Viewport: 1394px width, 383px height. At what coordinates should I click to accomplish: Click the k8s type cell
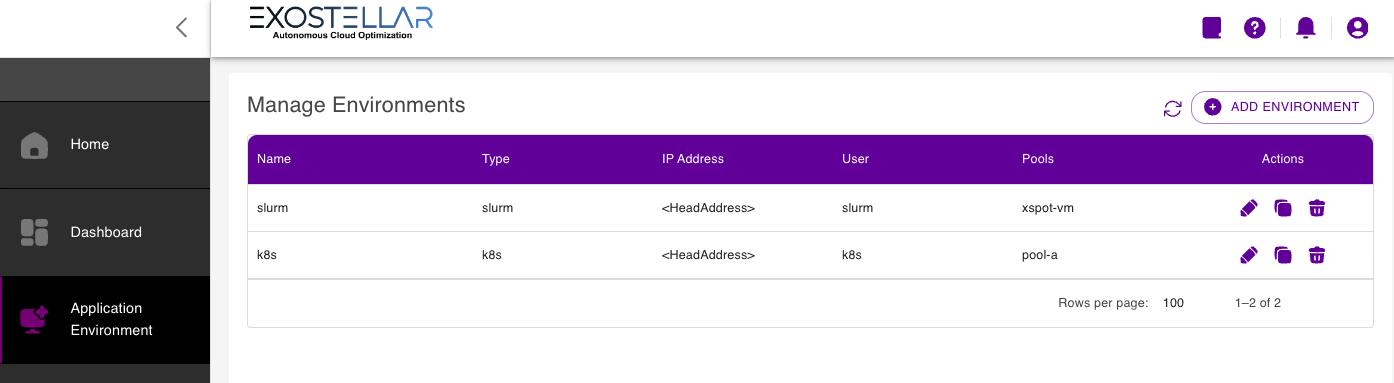tap(492, 255)
